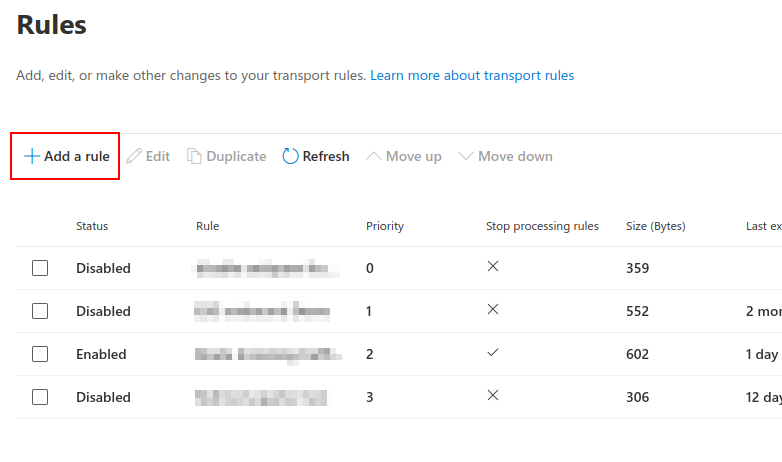The width and height of the screenshot is (782, 462).
Task: Tick the checkbox for the Enabled rule
Action: 40,354
